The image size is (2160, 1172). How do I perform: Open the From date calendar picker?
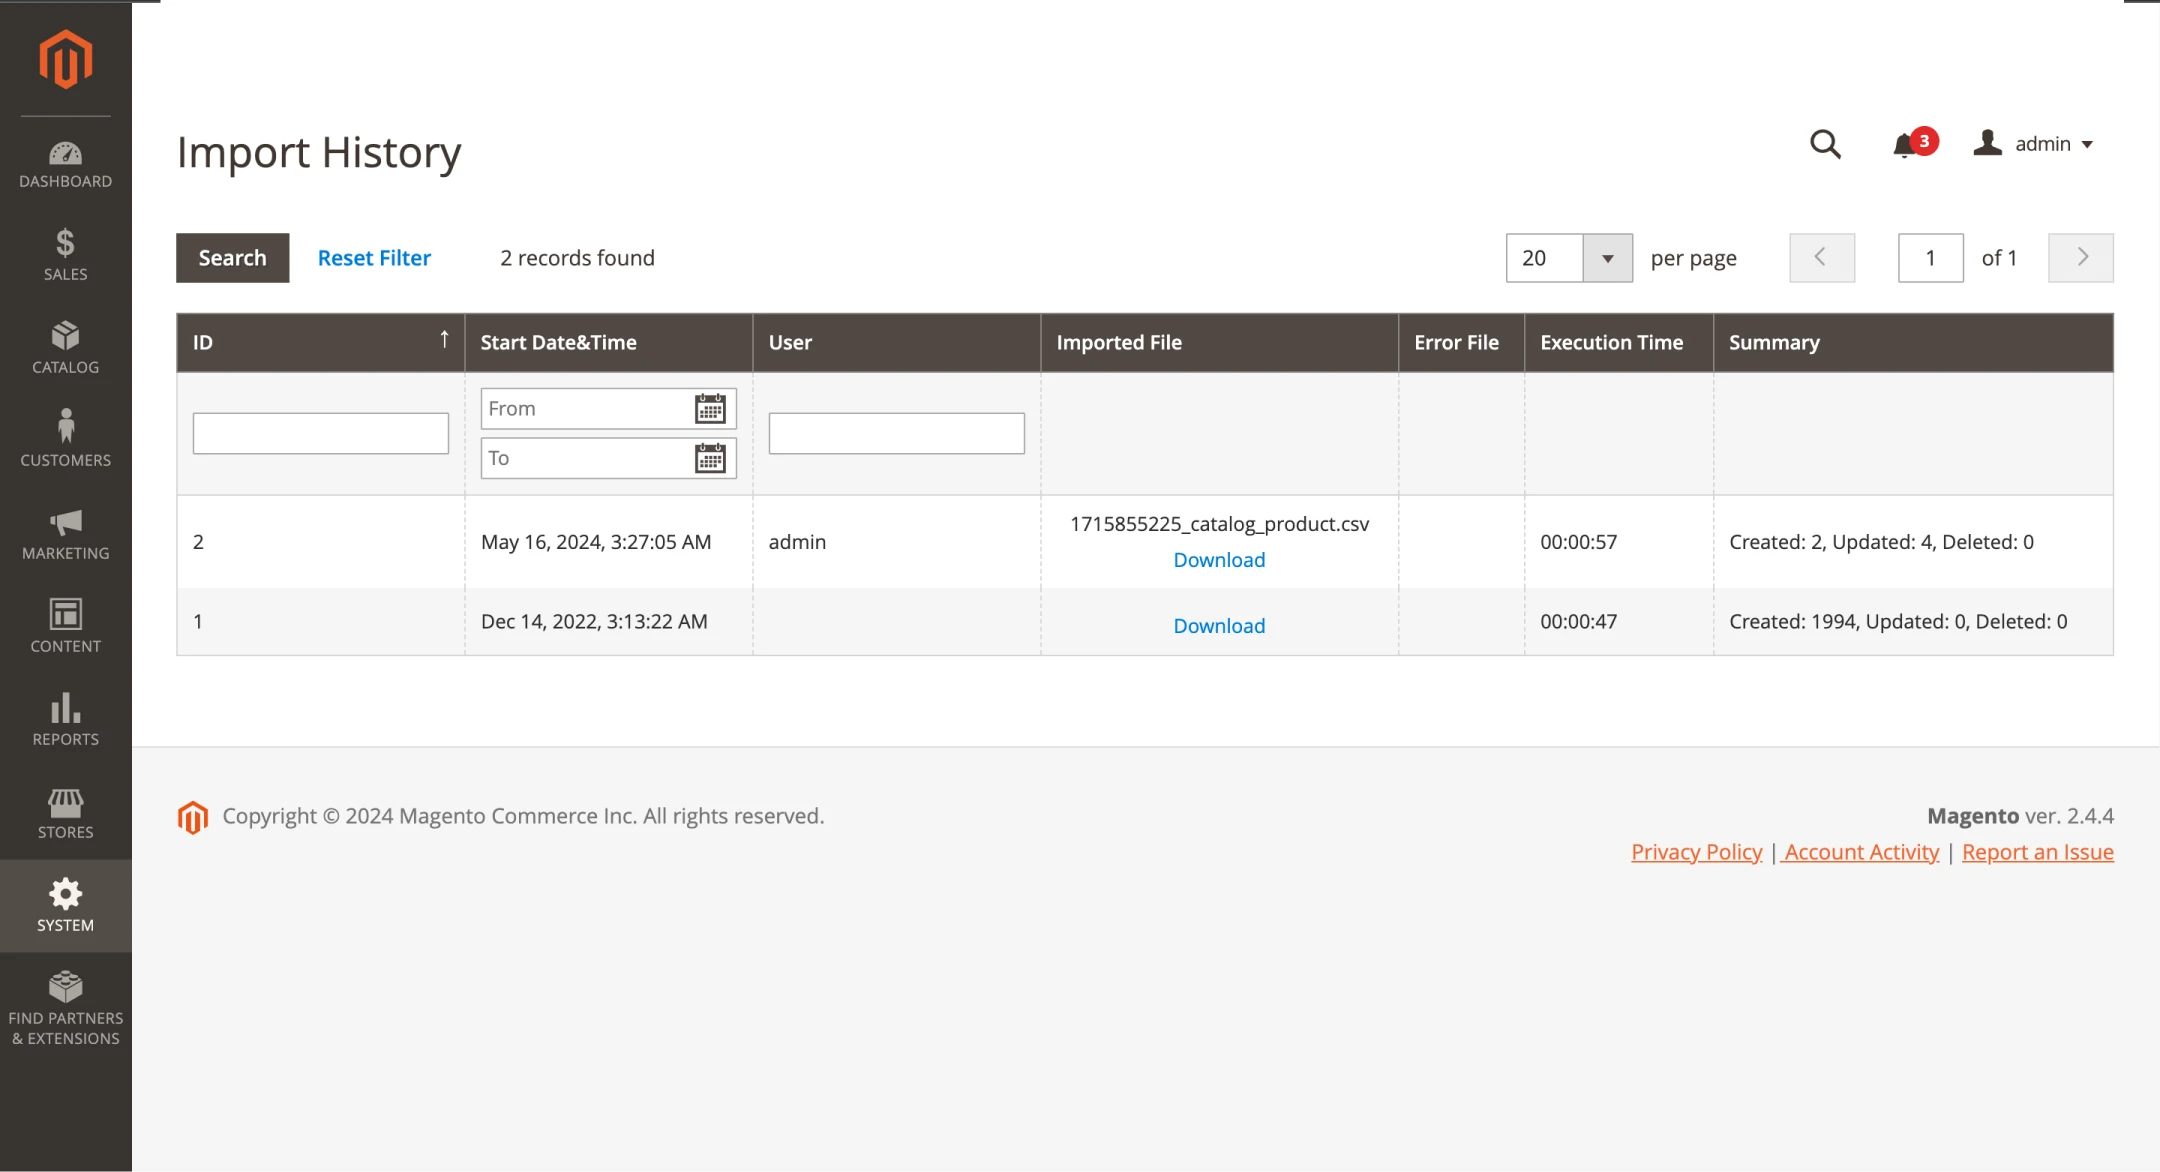(710, 409)
